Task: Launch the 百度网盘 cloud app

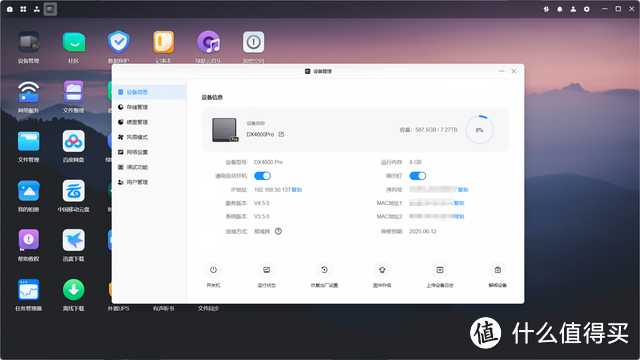Action: pyautogui.click(x=73, y=141)
